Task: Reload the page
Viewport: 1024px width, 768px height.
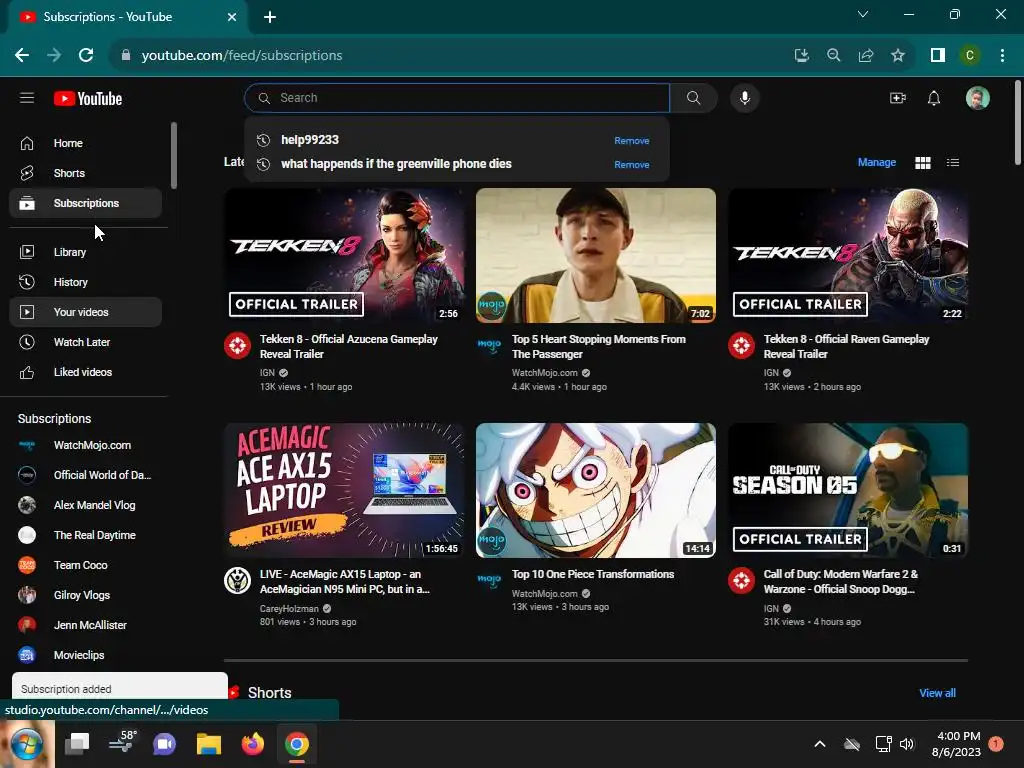Action: point(86,56)
